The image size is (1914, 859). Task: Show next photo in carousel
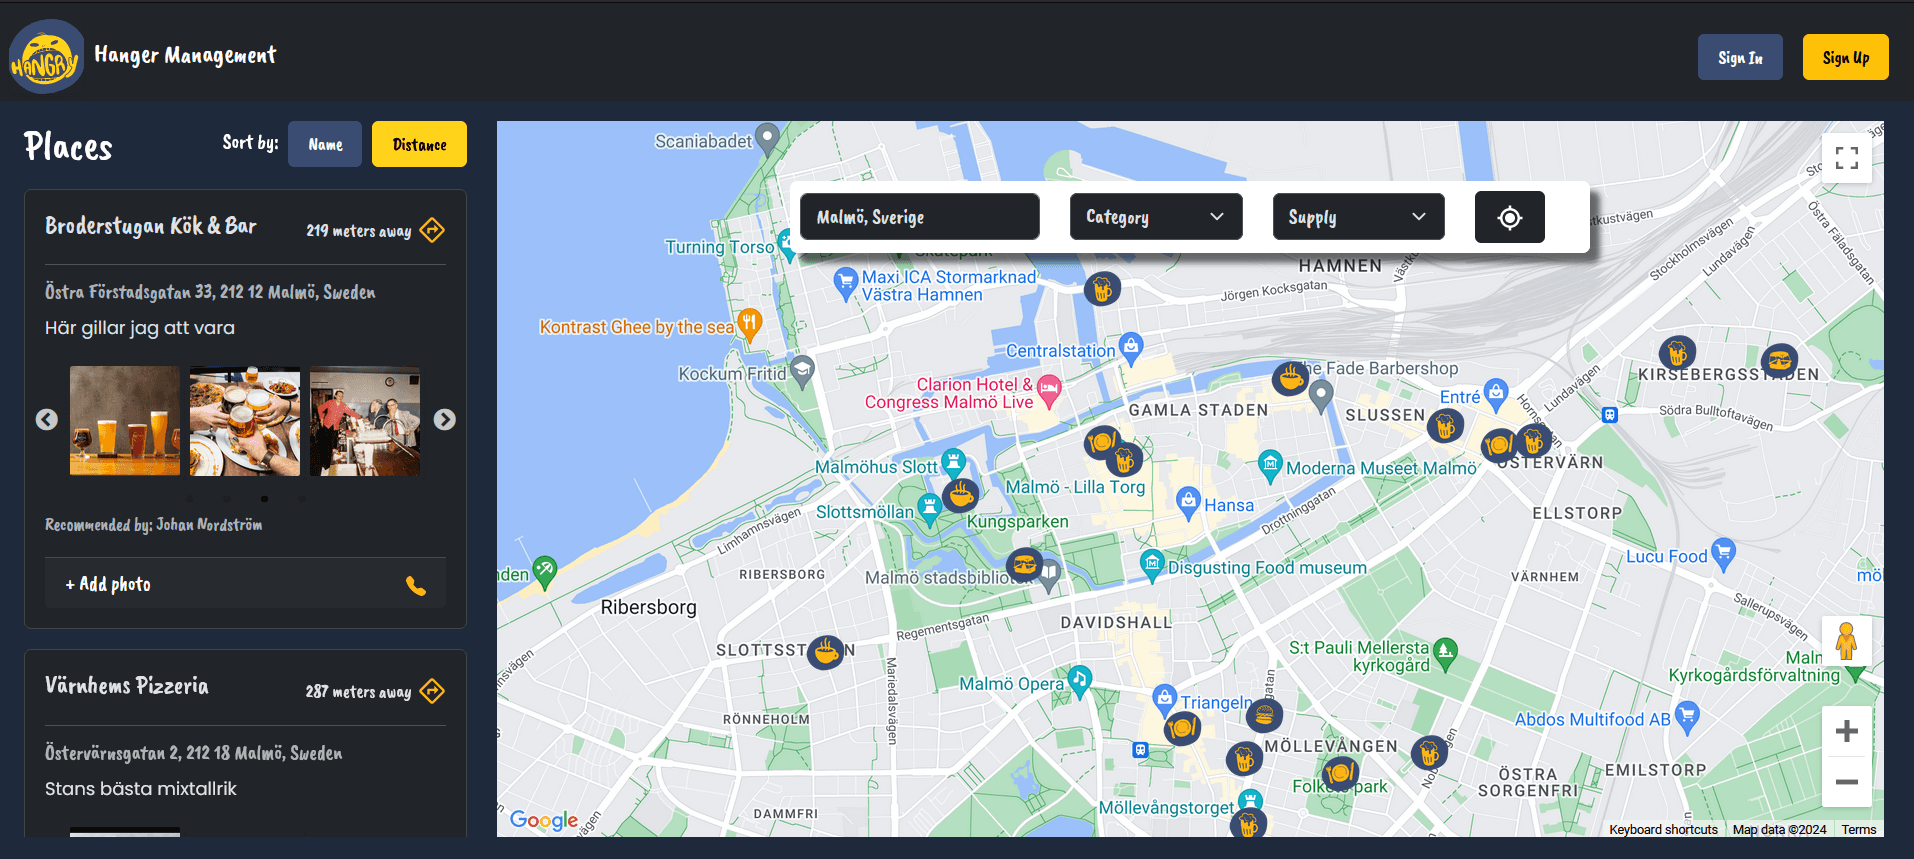tap(445, 420)
